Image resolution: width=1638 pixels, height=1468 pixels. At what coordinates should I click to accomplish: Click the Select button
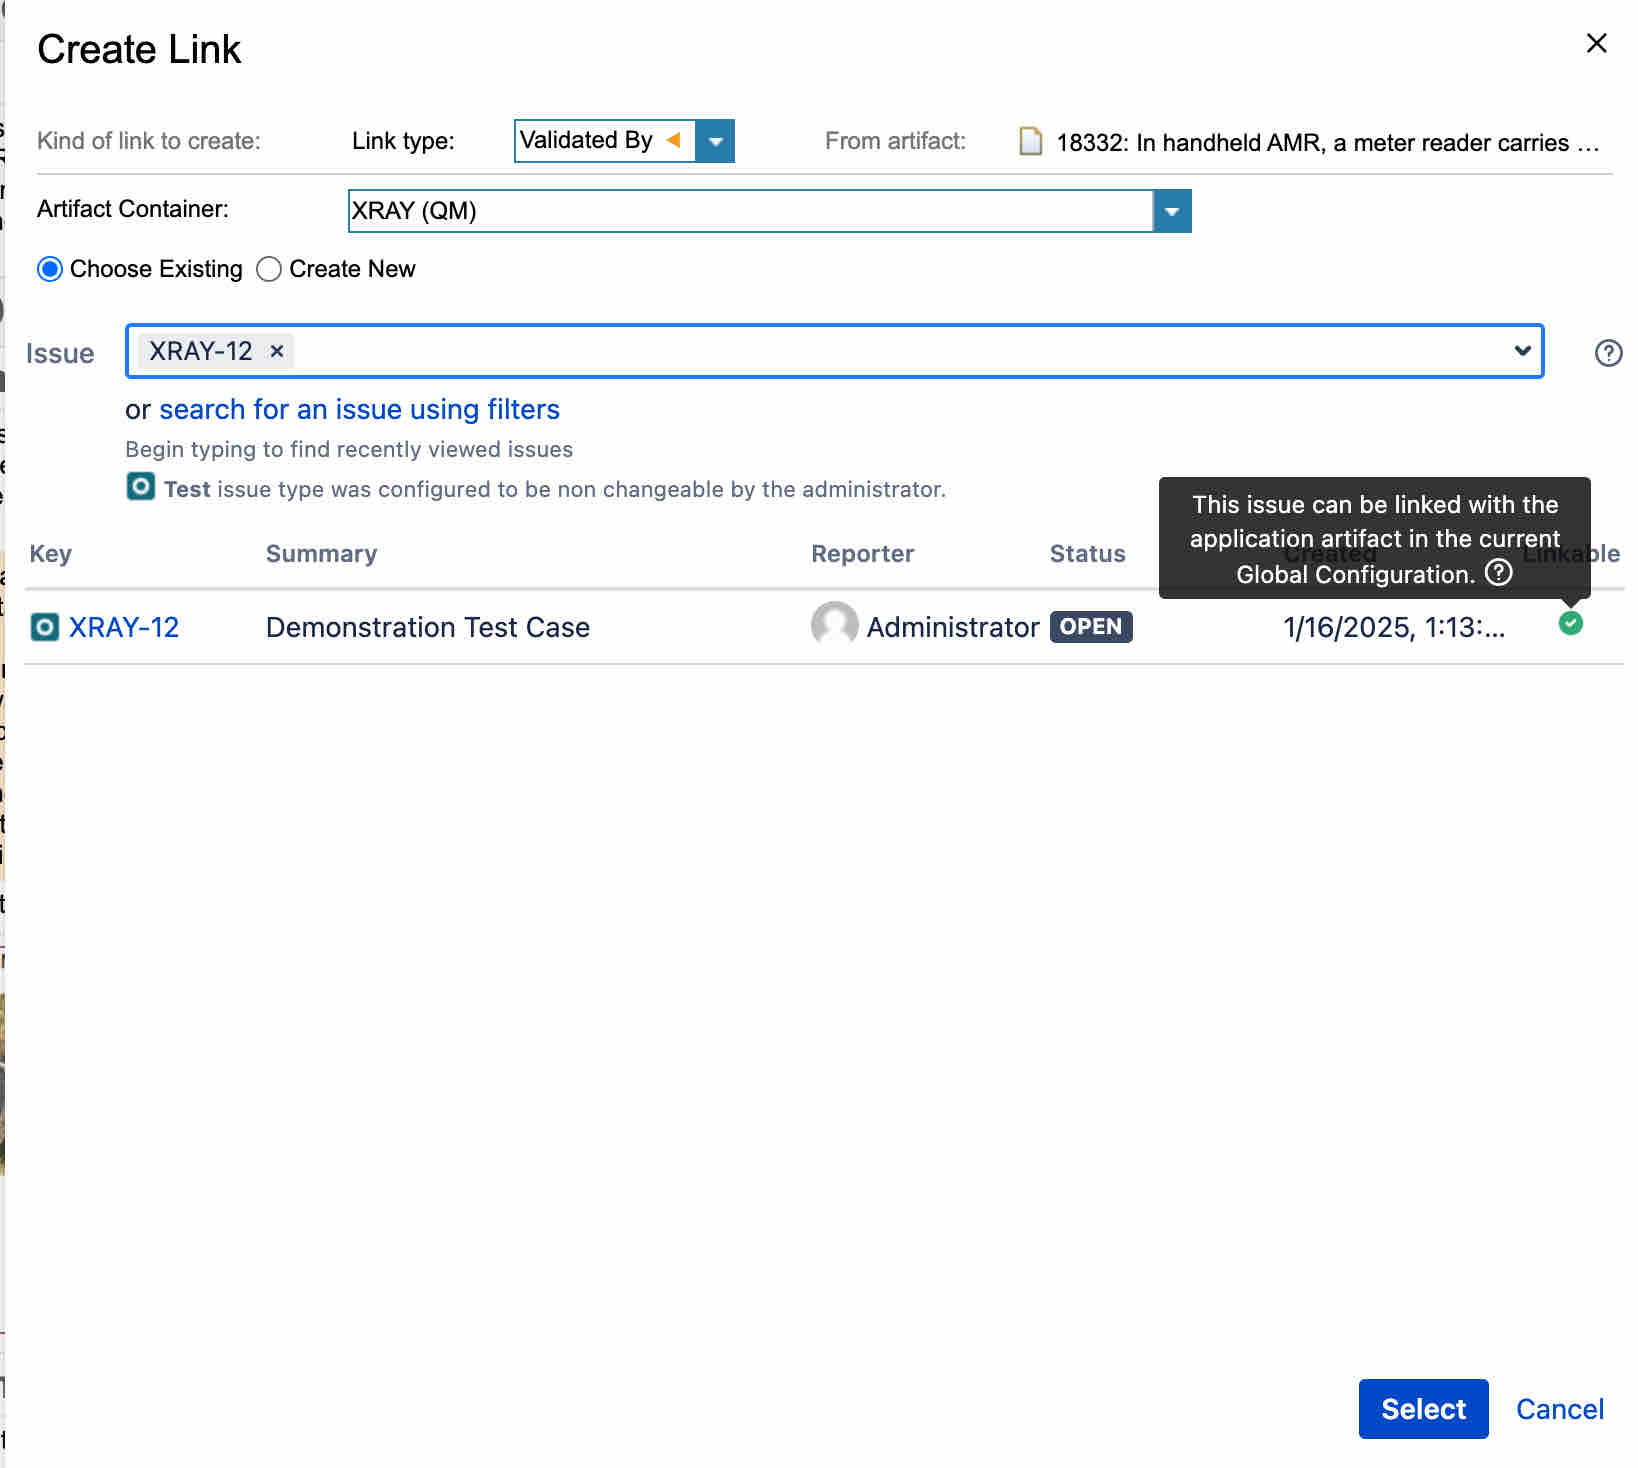1422,1408
